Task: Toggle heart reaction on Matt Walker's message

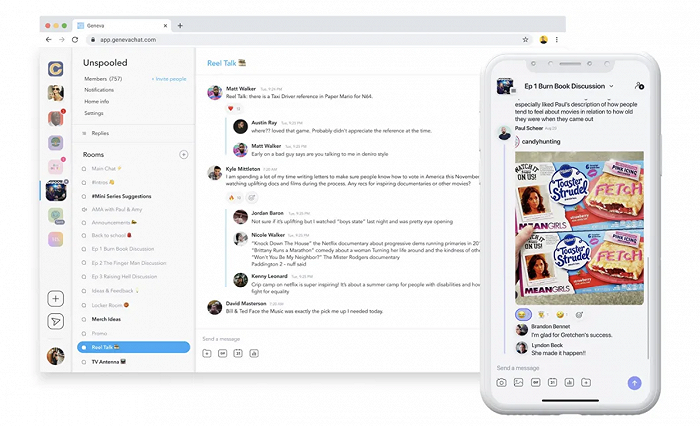Action: click(x=234, y=109)
